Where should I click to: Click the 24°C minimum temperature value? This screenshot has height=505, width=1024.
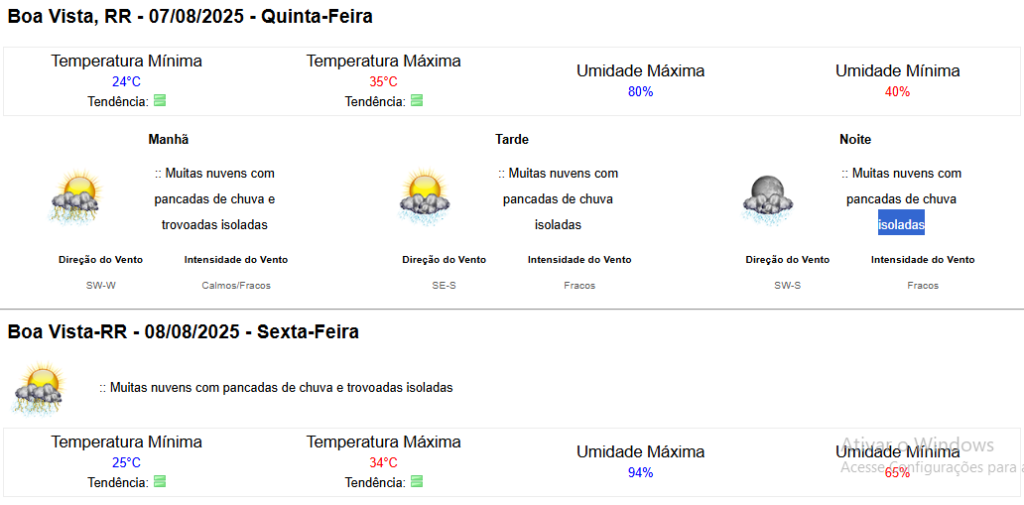[126, 82]
